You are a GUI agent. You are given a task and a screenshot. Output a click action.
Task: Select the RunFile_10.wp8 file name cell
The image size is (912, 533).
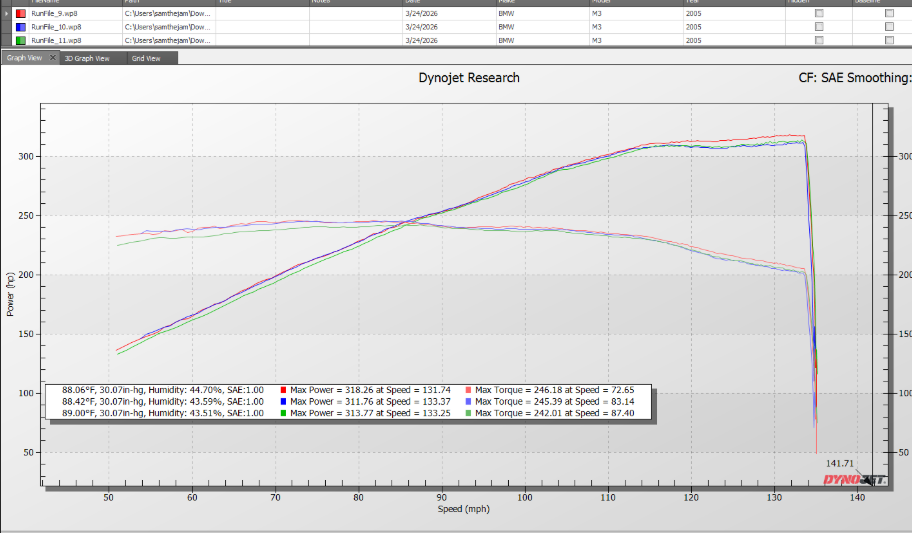(x=55, y=27)
